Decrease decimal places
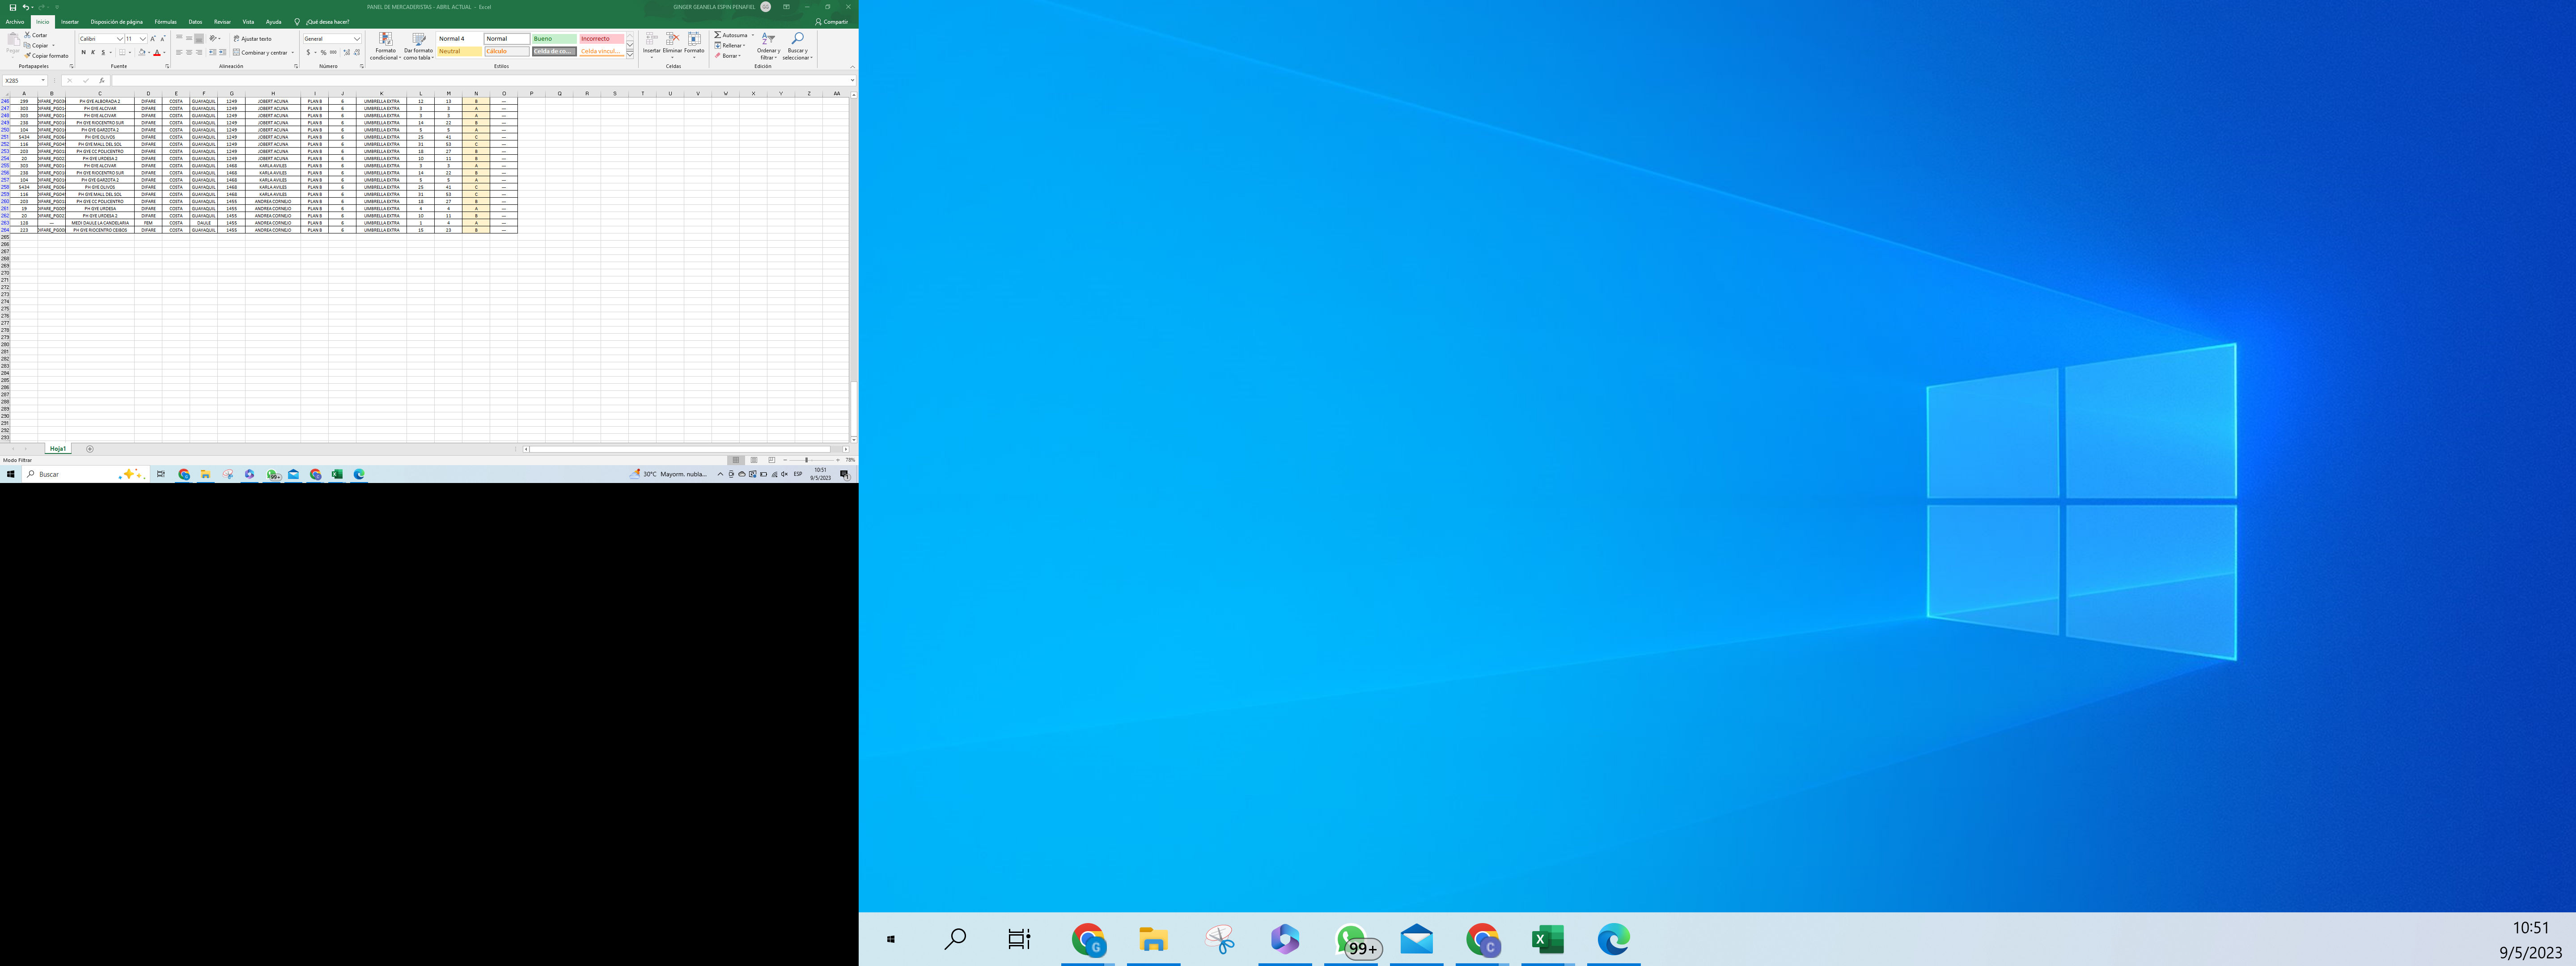The image size is (2576, 966). point(357,52)
